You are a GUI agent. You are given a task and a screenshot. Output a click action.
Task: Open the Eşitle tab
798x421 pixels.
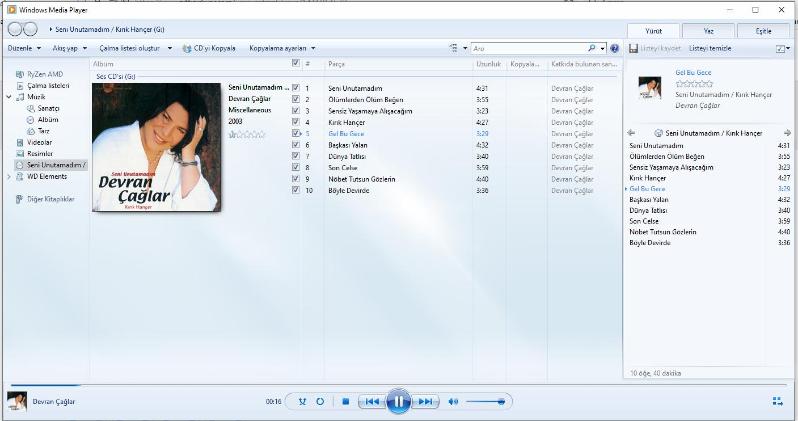(x=764, y=31)
